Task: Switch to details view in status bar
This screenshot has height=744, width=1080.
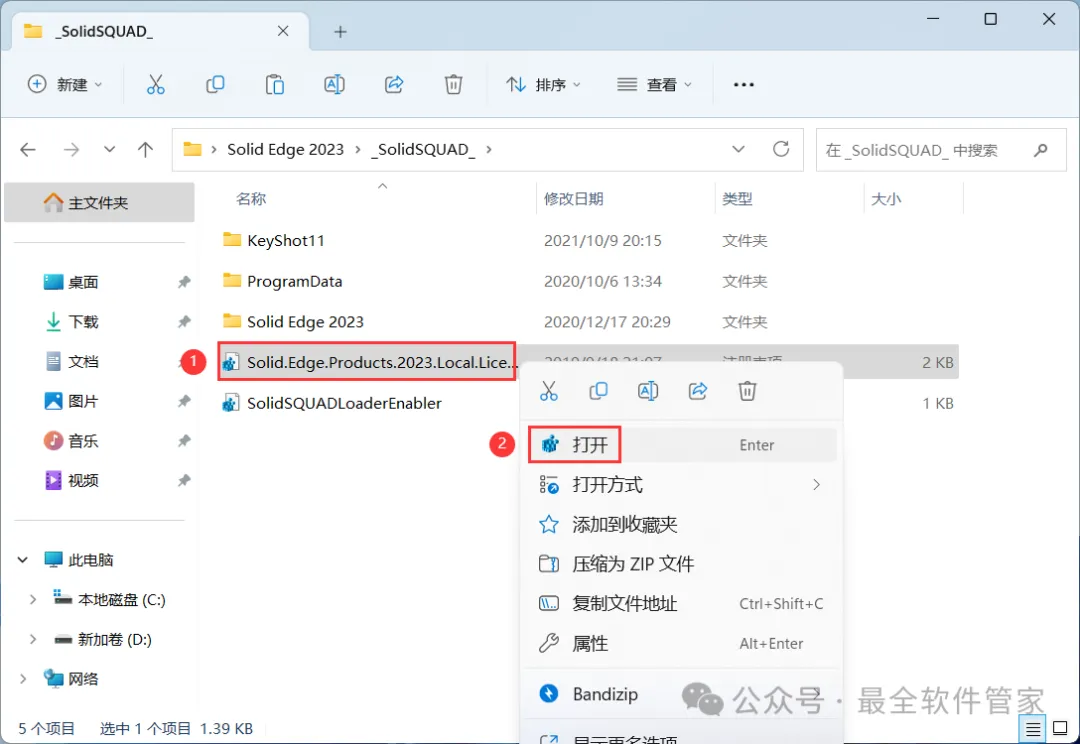Action: click(1033, 729)
